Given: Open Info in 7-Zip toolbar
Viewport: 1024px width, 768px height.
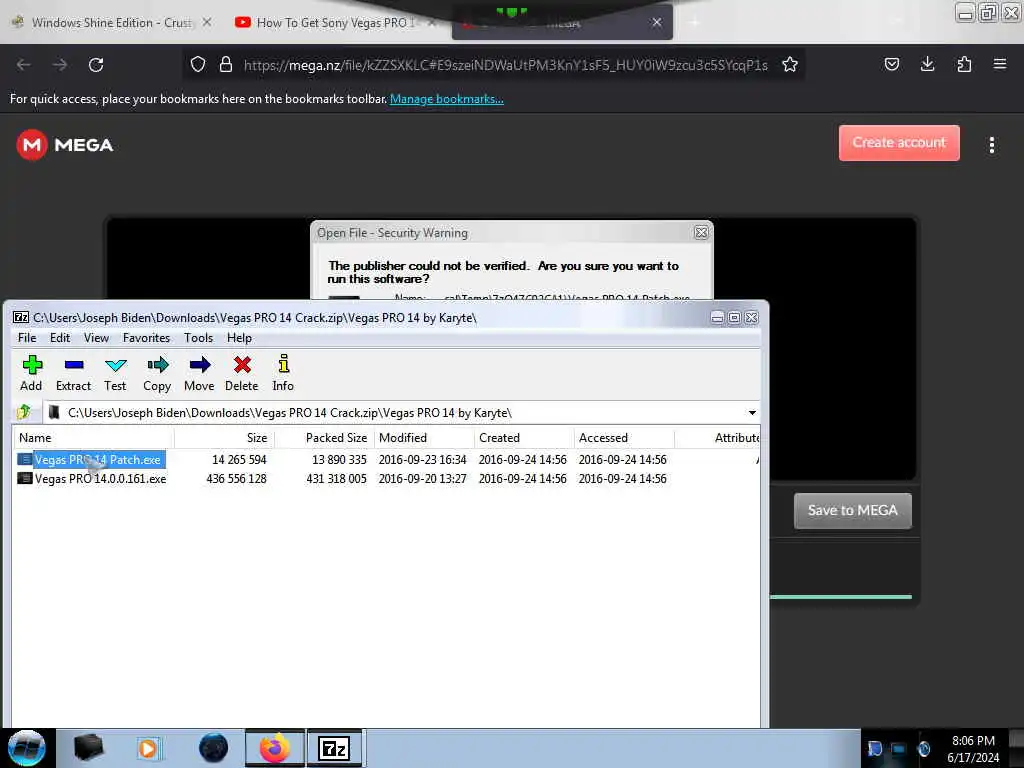Looking at the screenshot, I should pos(283,373).
